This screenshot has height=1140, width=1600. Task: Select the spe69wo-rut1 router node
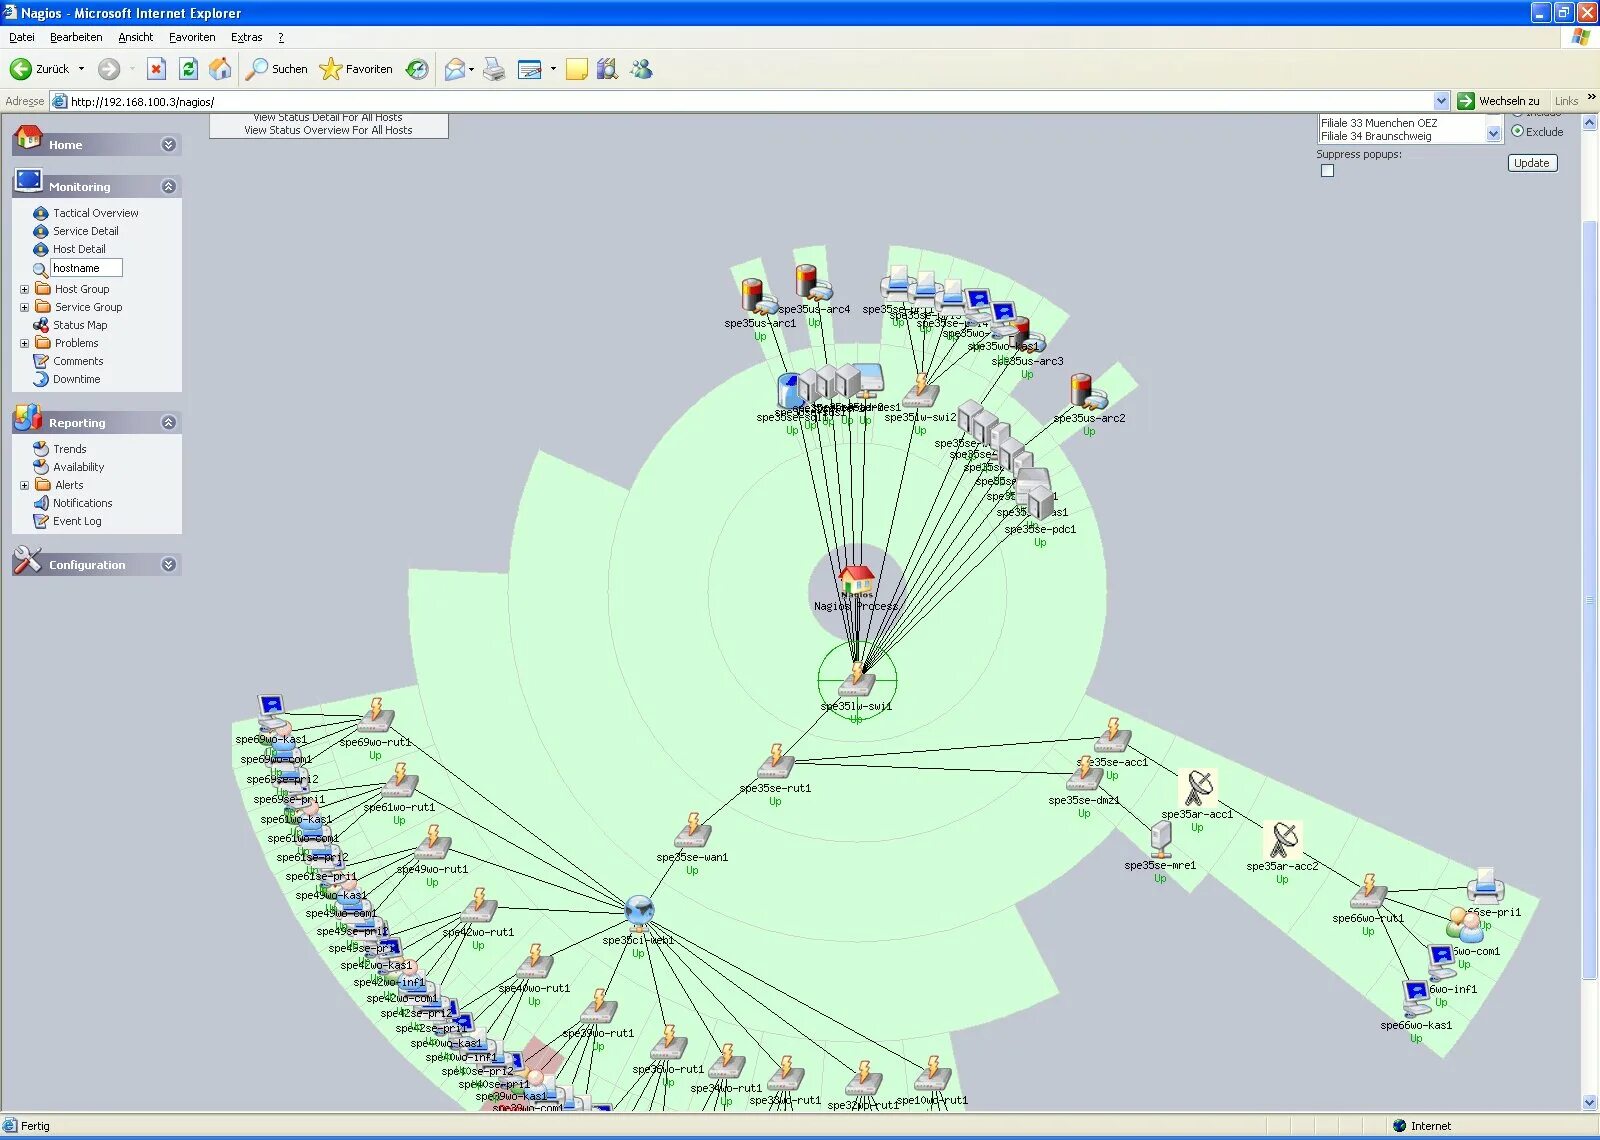pyautogui.click(x=375, y=716)
